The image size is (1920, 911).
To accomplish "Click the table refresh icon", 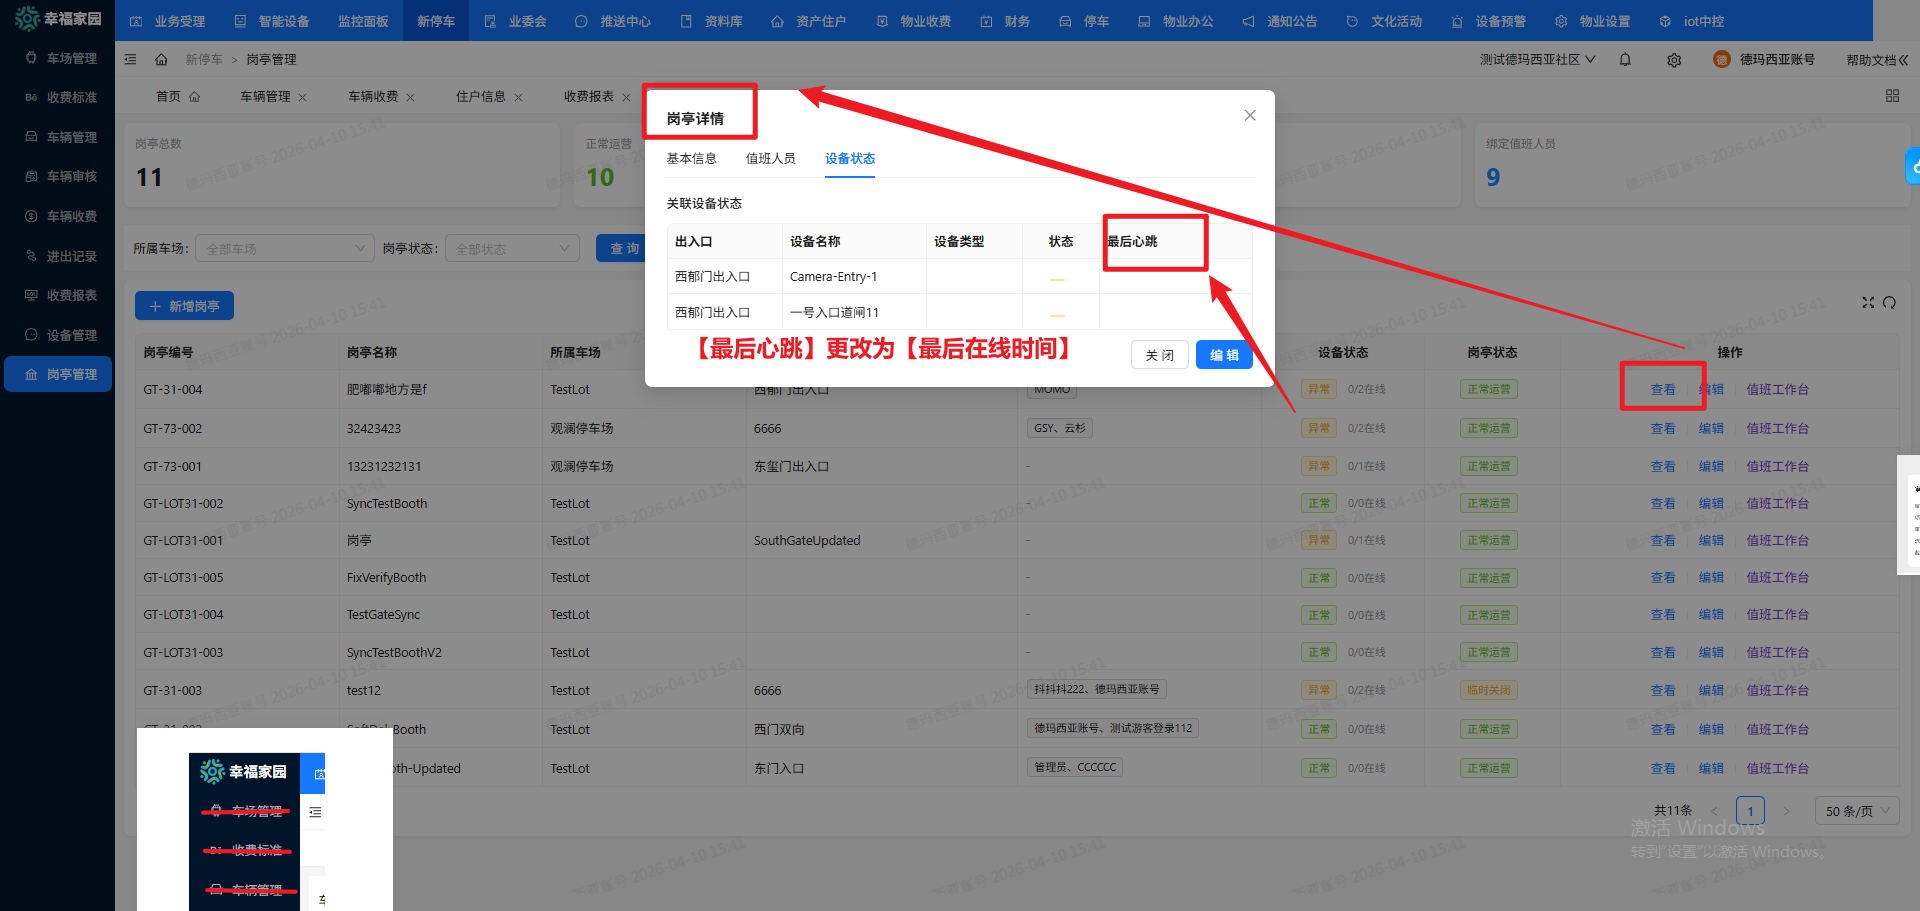I will point(1889,303).
